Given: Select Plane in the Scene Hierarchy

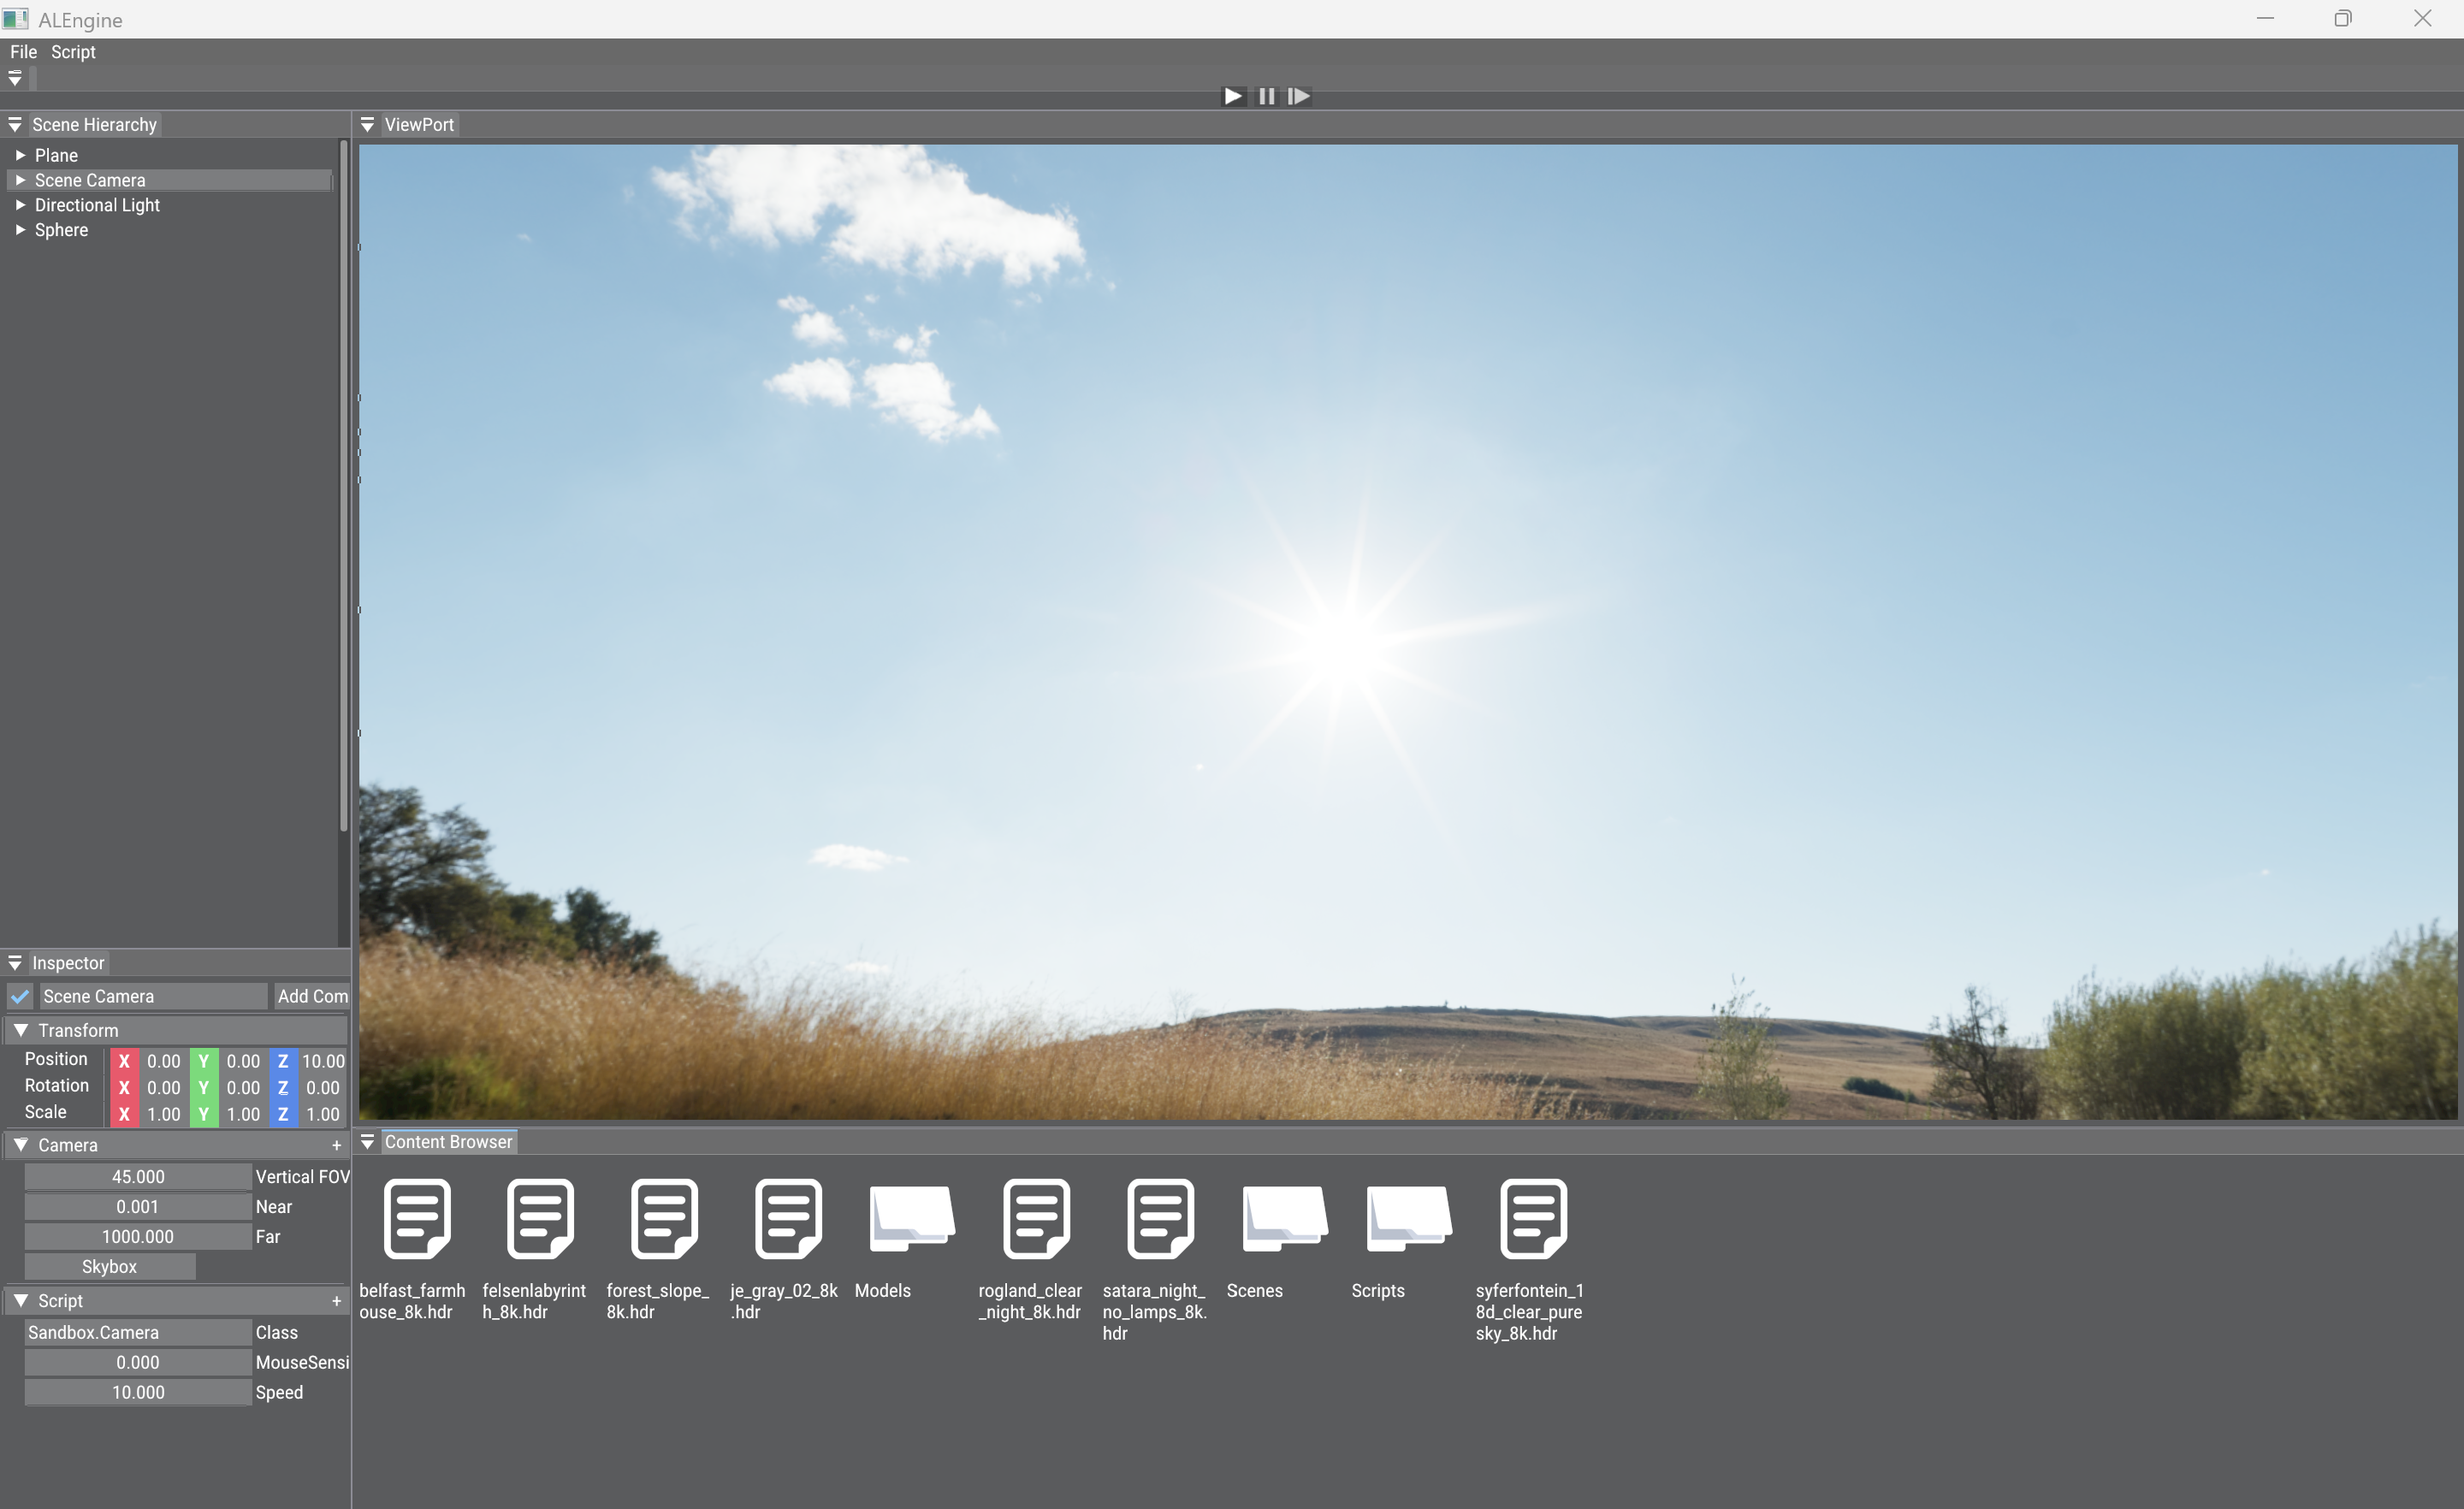Looking at the screenshot, I should (x=56, y=155).
